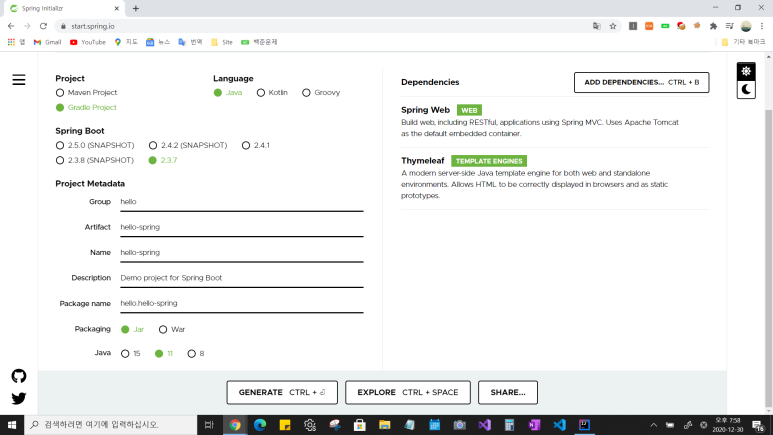The image size is (773, 435).
Task: Reload the page in Chrome
Action: (43, 26)
